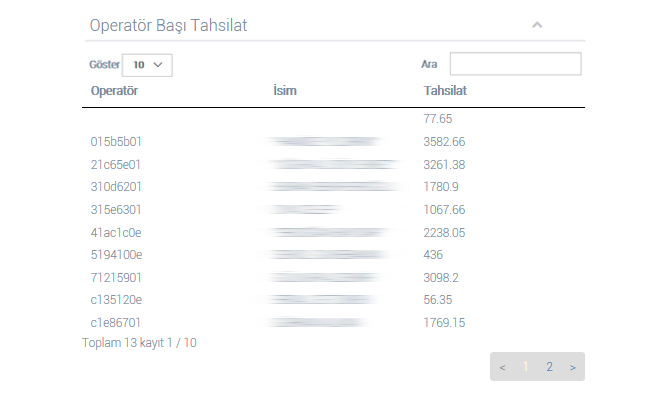This screenshot has height=401, width=672.
Task: Click the Ara search input field
Action: point(516,64)
